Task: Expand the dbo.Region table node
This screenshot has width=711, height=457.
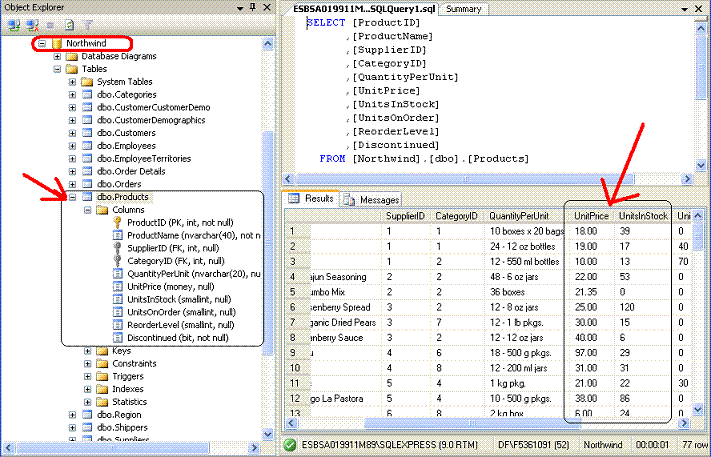Action: pos(72,415)
